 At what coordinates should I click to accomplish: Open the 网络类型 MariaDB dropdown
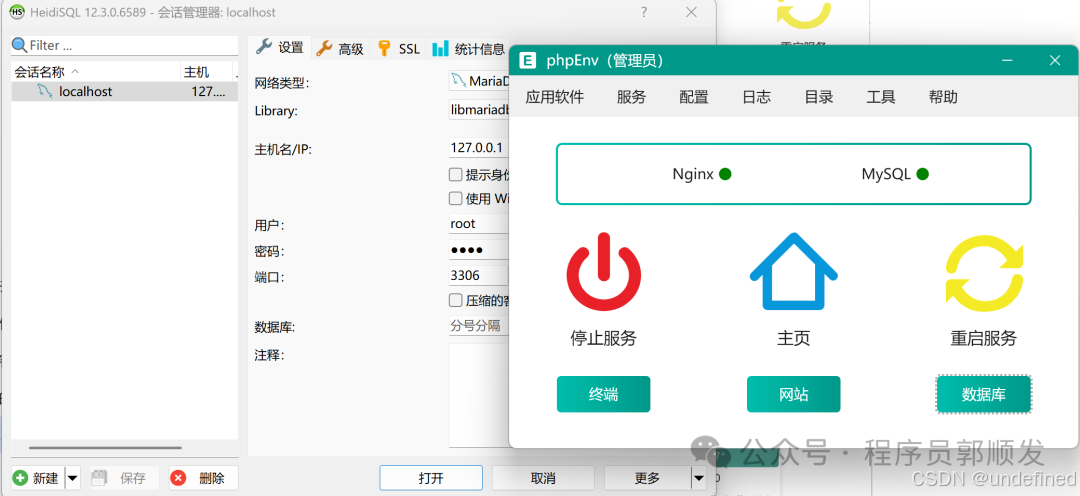click(x=479, y=81)
